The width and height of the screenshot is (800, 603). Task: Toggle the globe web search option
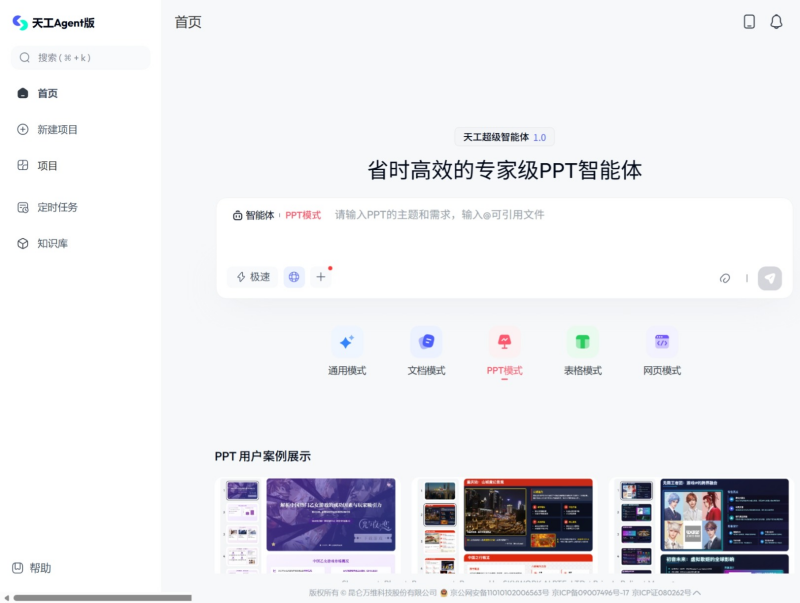click(292, 276)
